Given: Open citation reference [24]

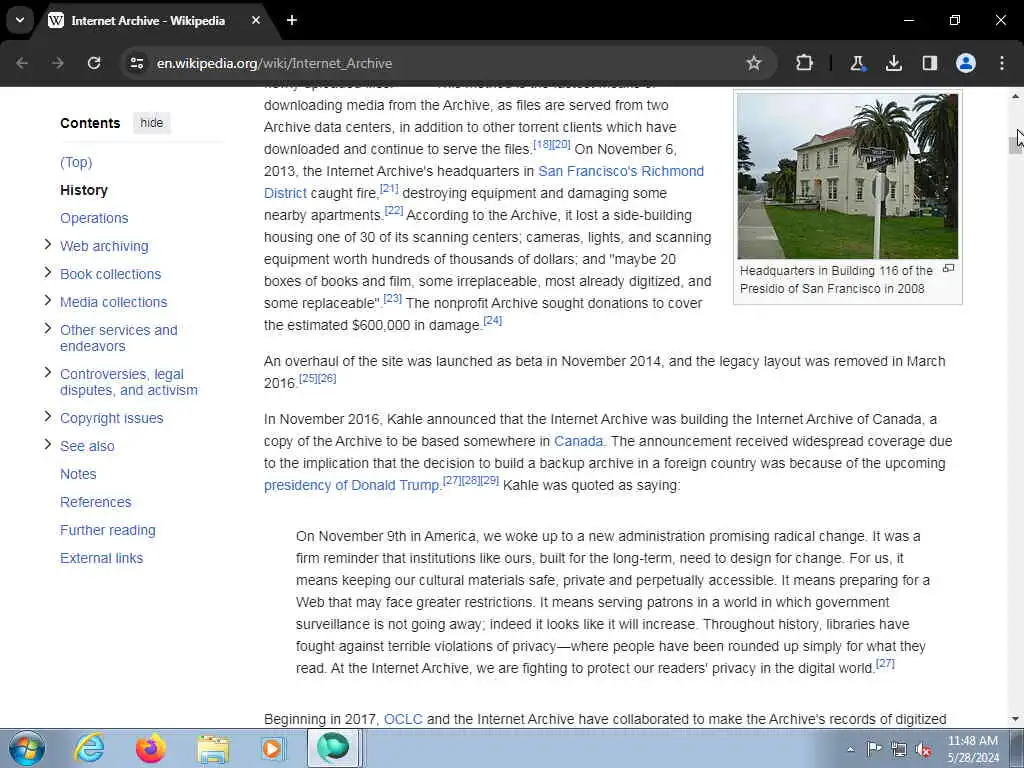Looking at the screenshot, I should pos(492,320).
